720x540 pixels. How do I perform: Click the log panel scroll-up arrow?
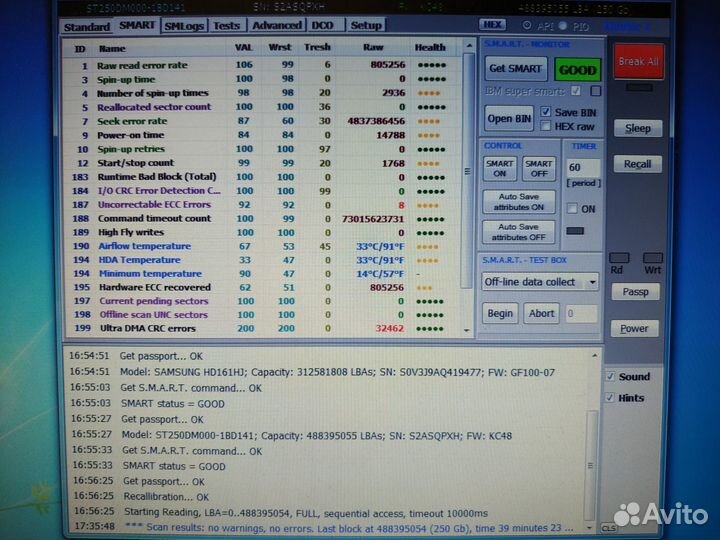(595, 356)
